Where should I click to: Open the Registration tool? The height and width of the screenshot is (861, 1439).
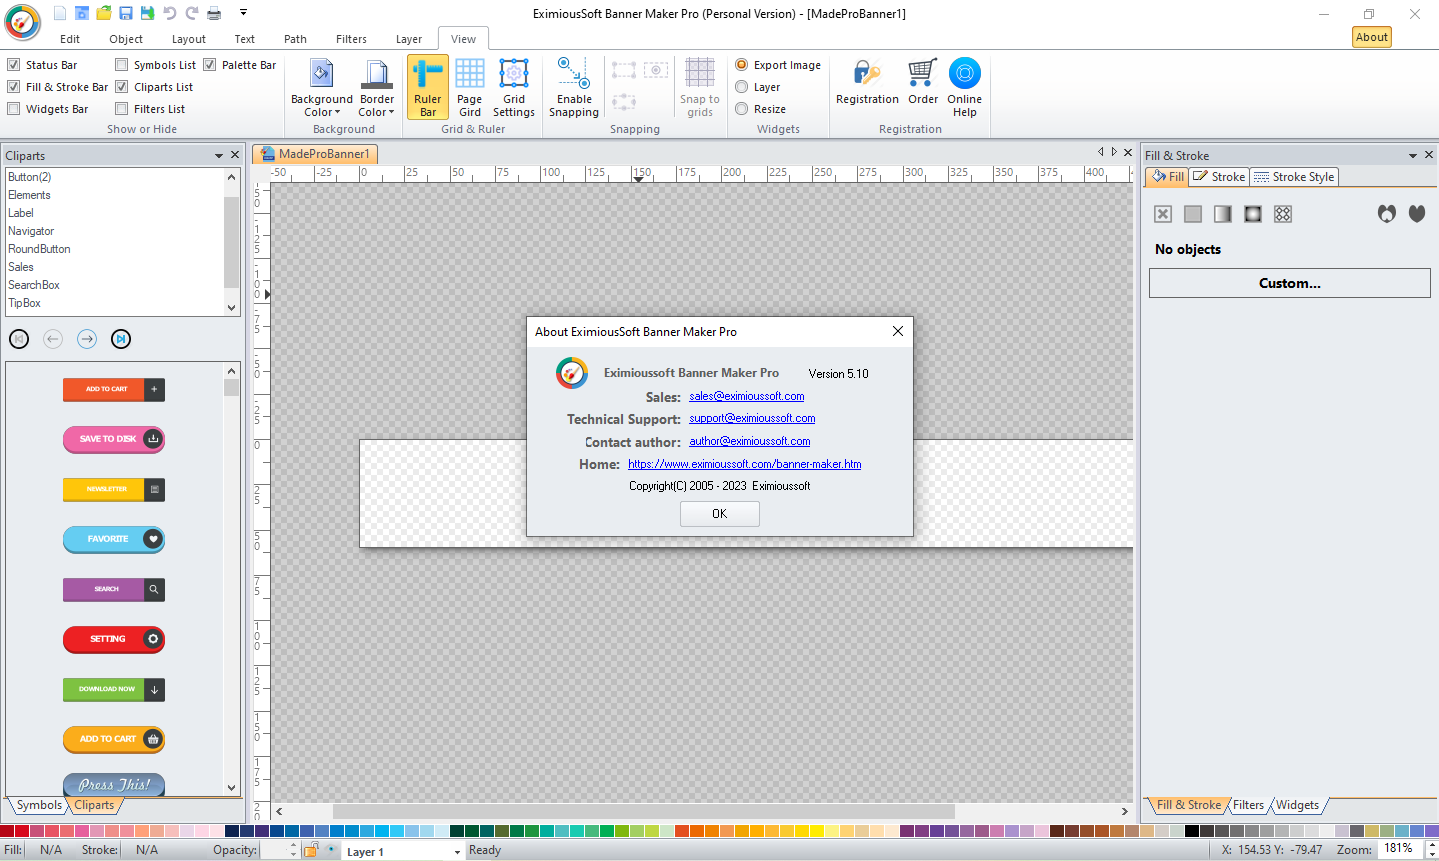[867, 82]
